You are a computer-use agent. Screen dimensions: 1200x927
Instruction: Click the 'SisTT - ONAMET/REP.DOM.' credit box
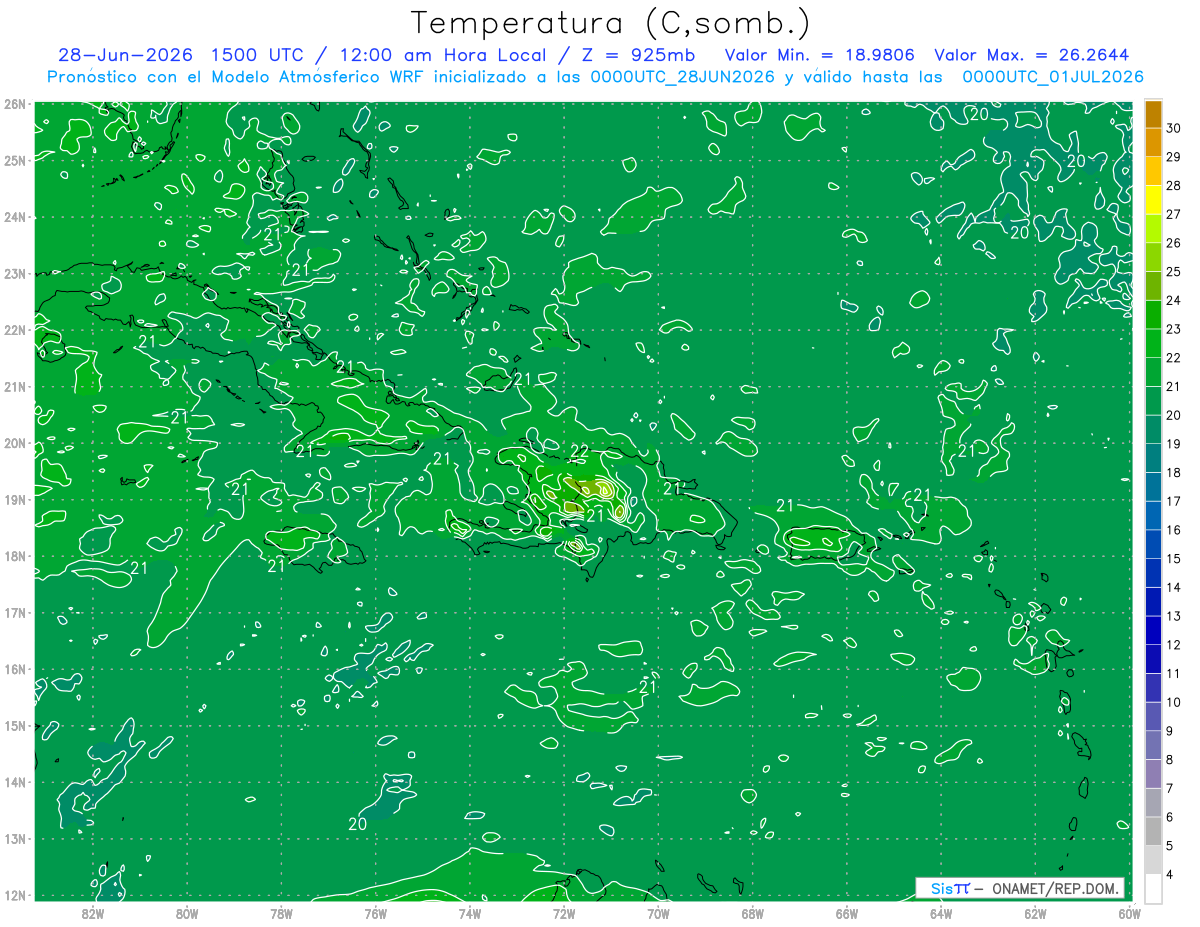1020,888
